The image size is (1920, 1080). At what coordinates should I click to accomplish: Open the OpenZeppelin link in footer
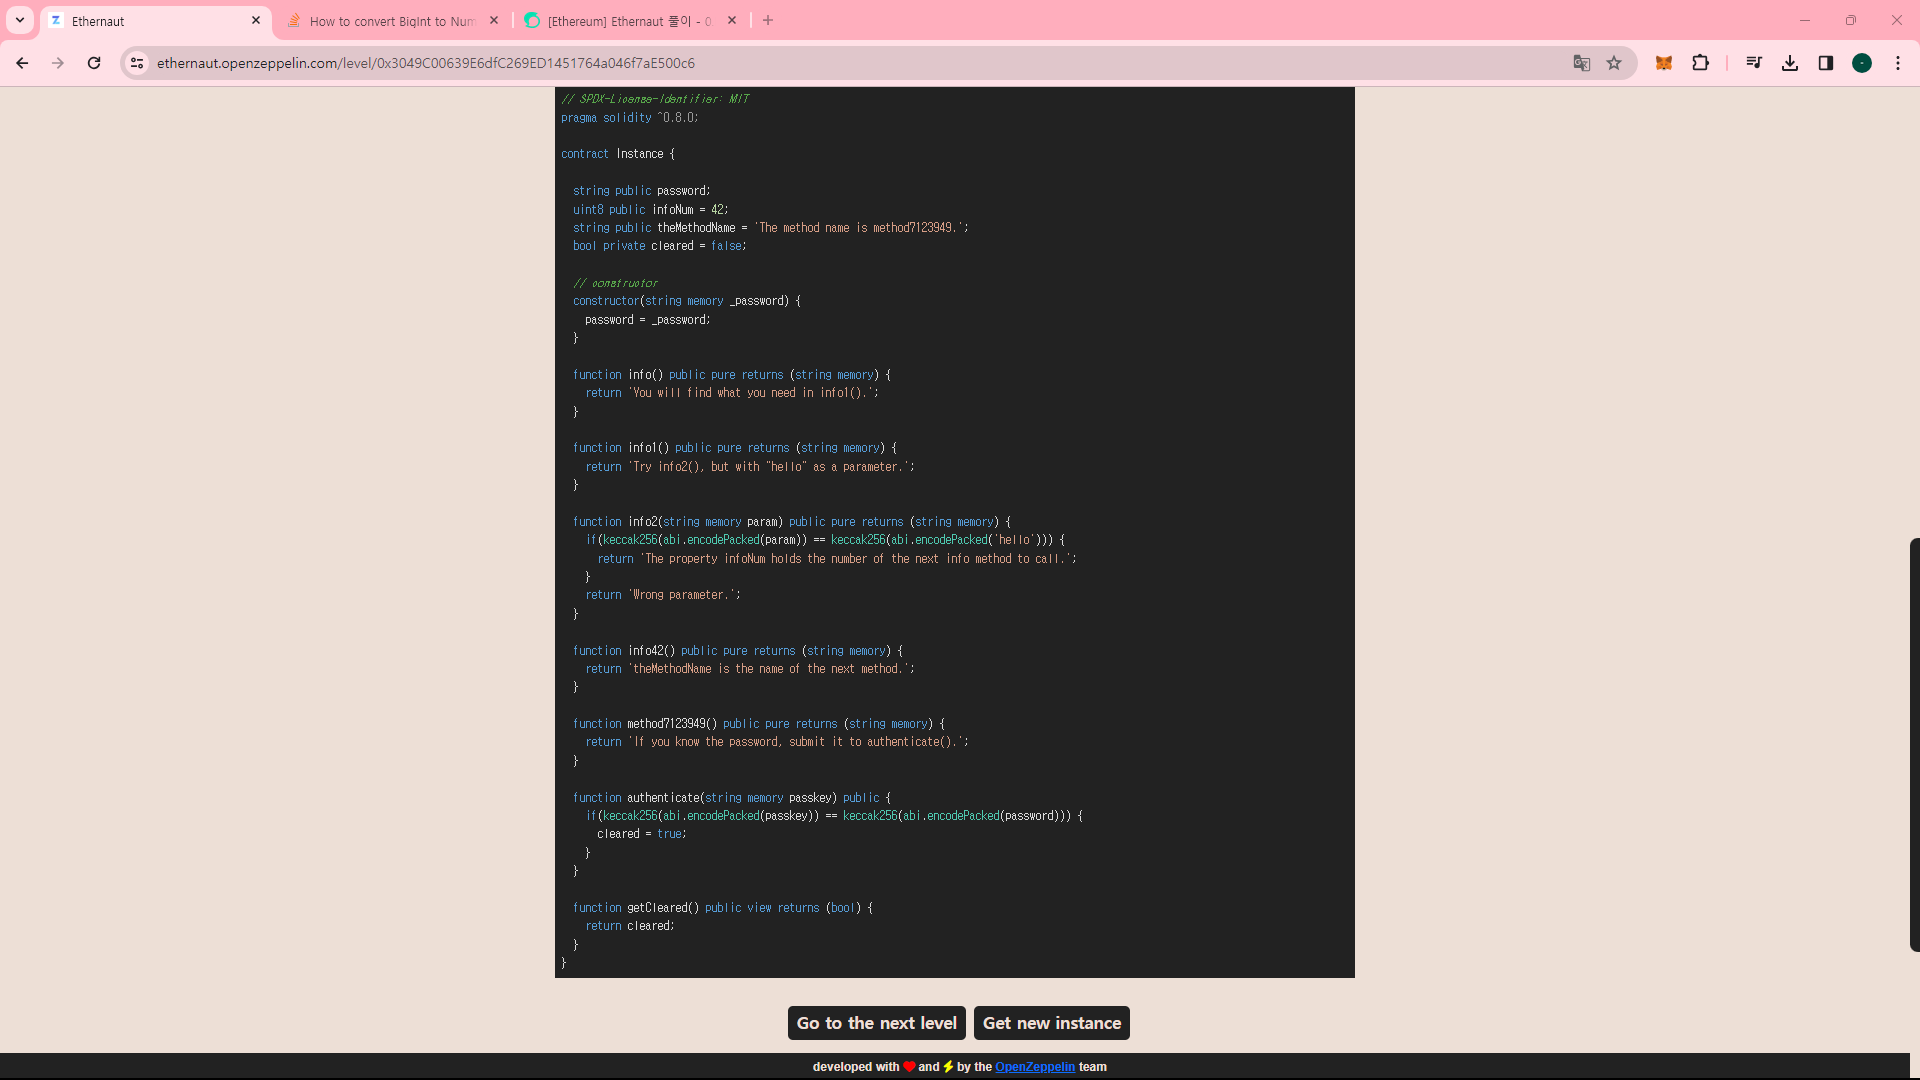coord(1035,1067)
